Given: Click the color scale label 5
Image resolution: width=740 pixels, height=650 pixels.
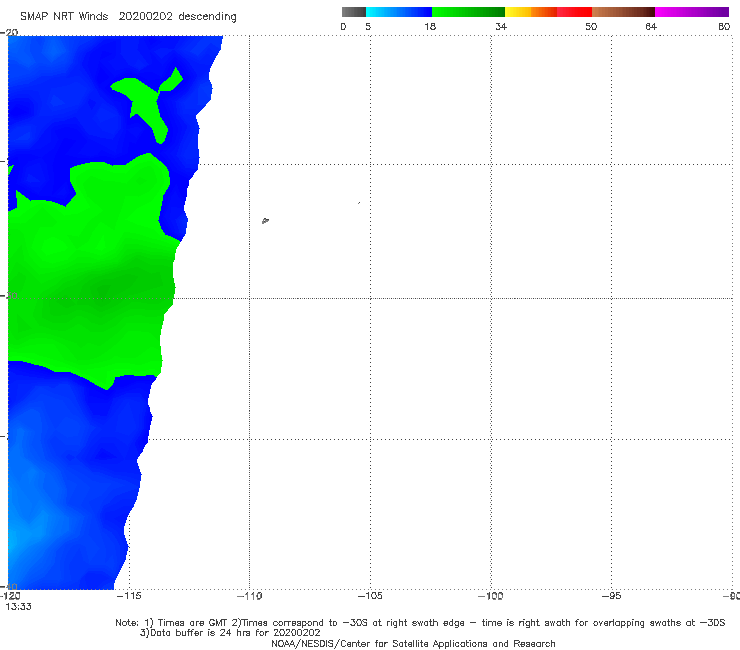Looking at the screenshot, I should point(368,26).
